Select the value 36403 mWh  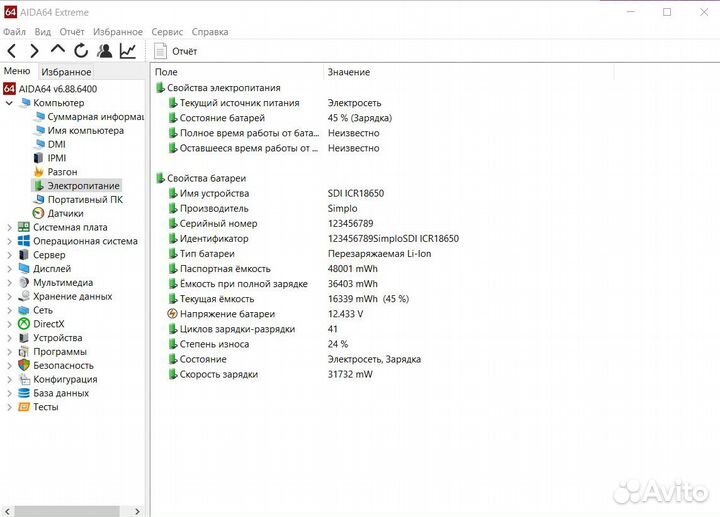[x=353, y=284]
